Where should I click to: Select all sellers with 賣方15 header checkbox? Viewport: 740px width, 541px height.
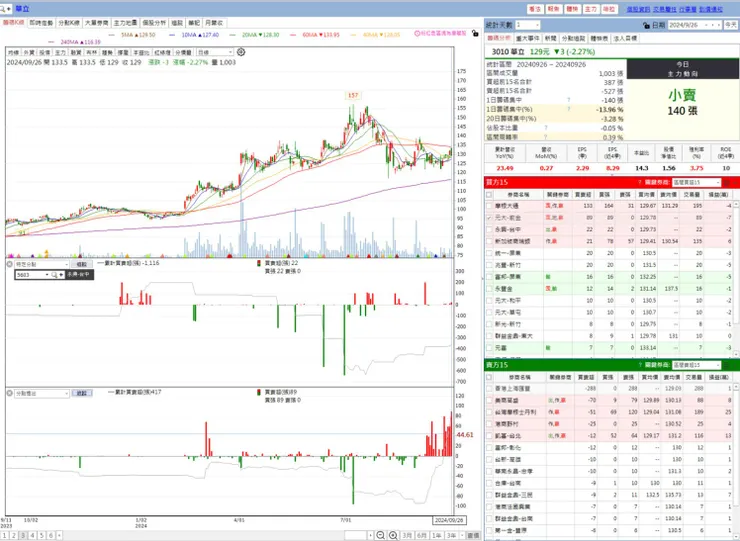(489, 377)
